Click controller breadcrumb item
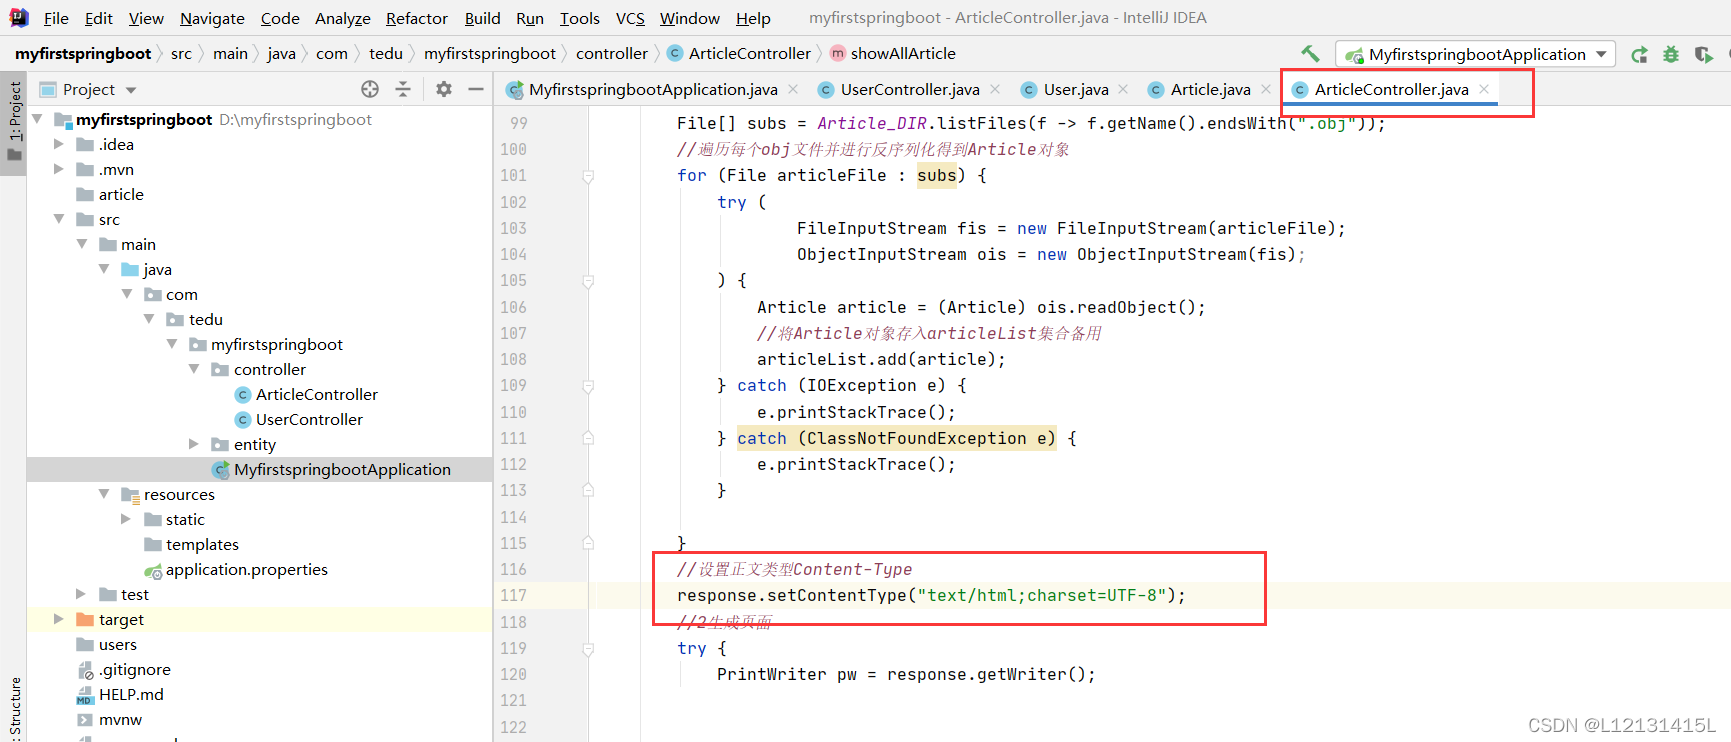Screen dimensions: 1731x742 coord(612,54)
